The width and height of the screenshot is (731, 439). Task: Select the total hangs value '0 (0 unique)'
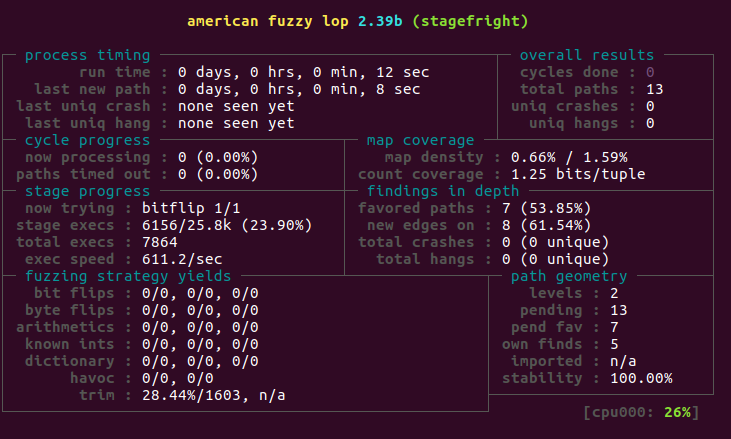coord(556,259)
